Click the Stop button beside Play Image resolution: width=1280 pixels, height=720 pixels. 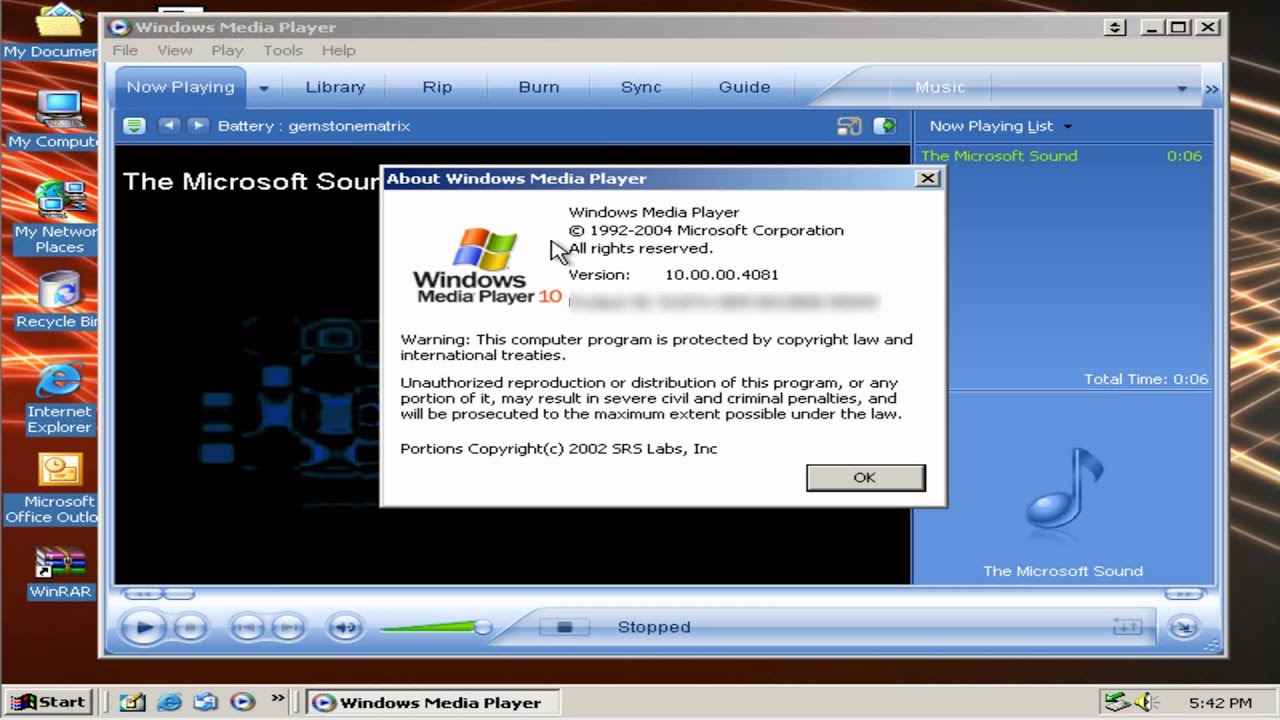click(x=190, y=628)
